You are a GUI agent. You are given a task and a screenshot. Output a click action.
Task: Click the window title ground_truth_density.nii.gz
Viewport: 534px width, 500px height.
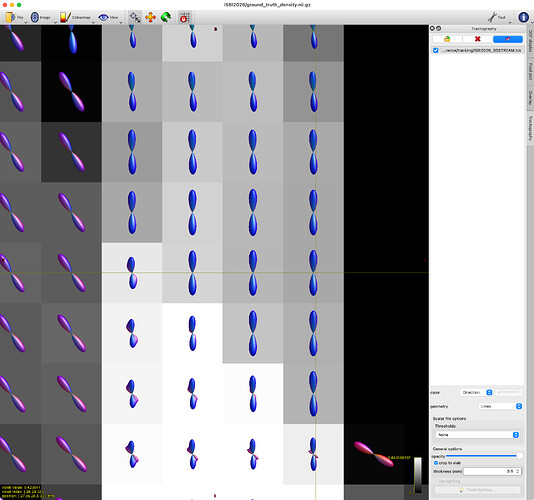267,5
